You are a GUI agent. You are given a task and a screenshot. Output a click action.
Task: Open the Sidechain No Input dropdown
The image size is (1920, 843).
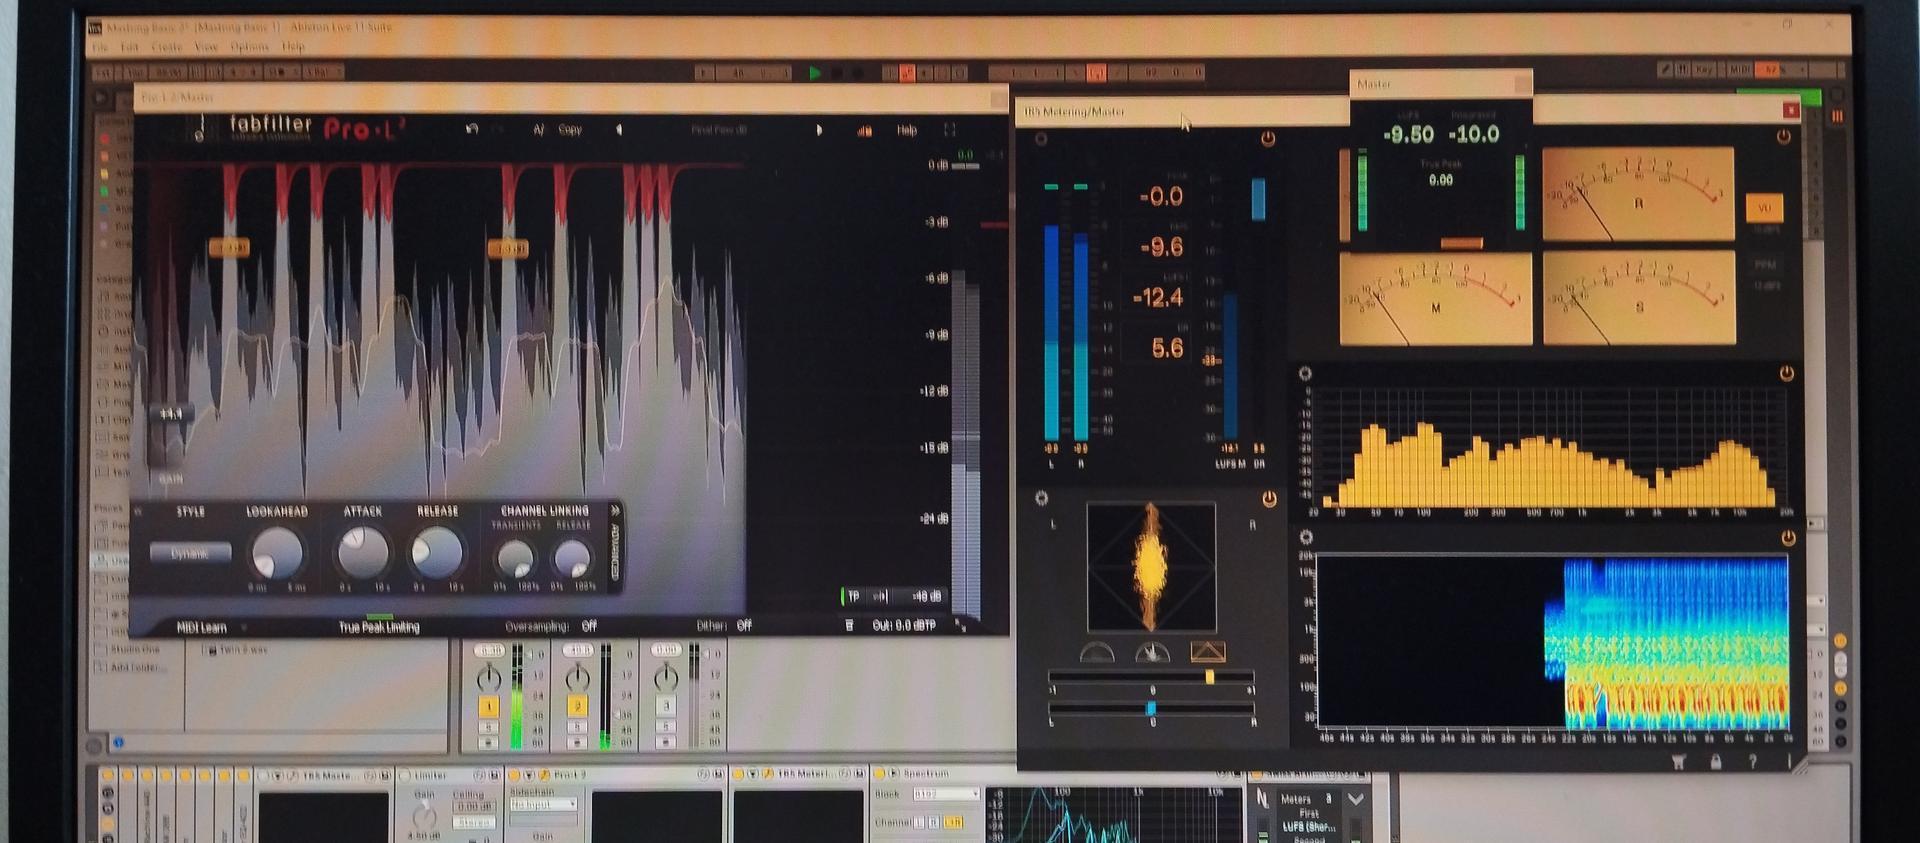click(544, 804)
